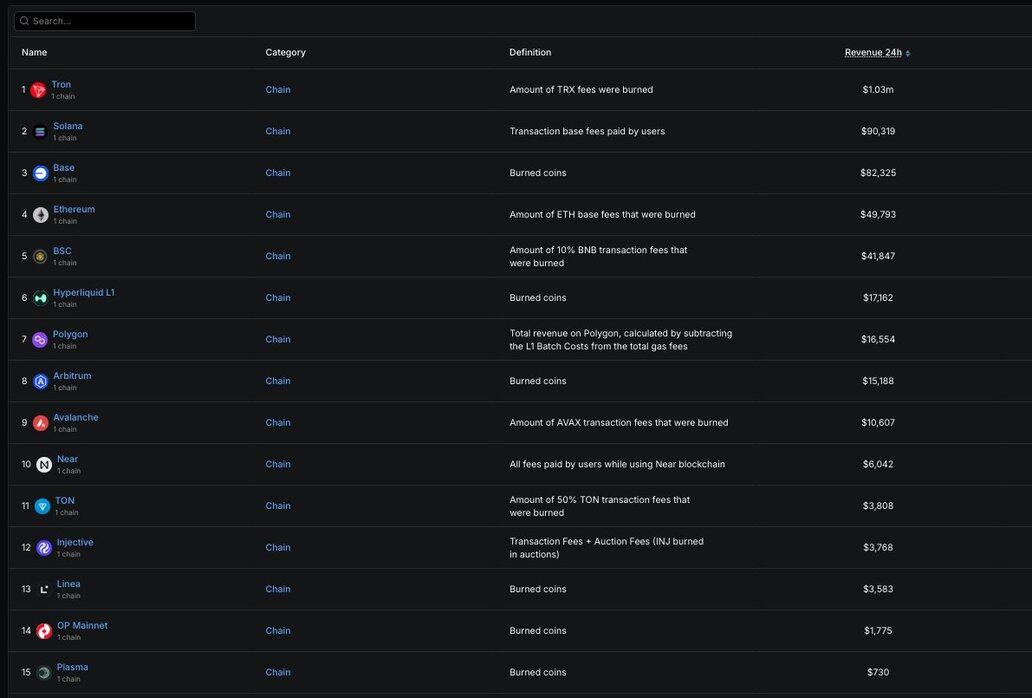Open the Injective chain name link
Viewport: 1032px width, 698px height.
[x=75, y=542]
